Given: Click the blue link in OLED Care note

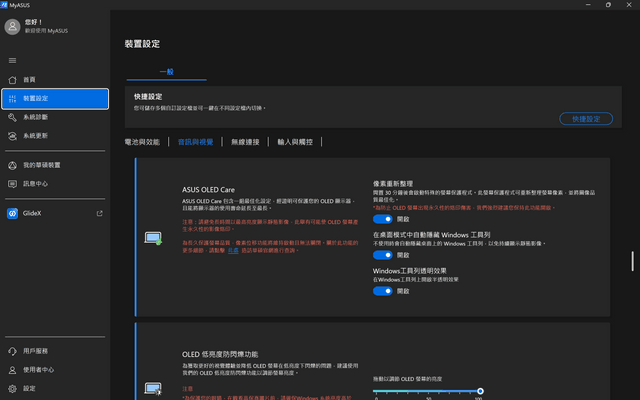Looking at the screenshot, I should pyautogui.click(x=233, y=250).
